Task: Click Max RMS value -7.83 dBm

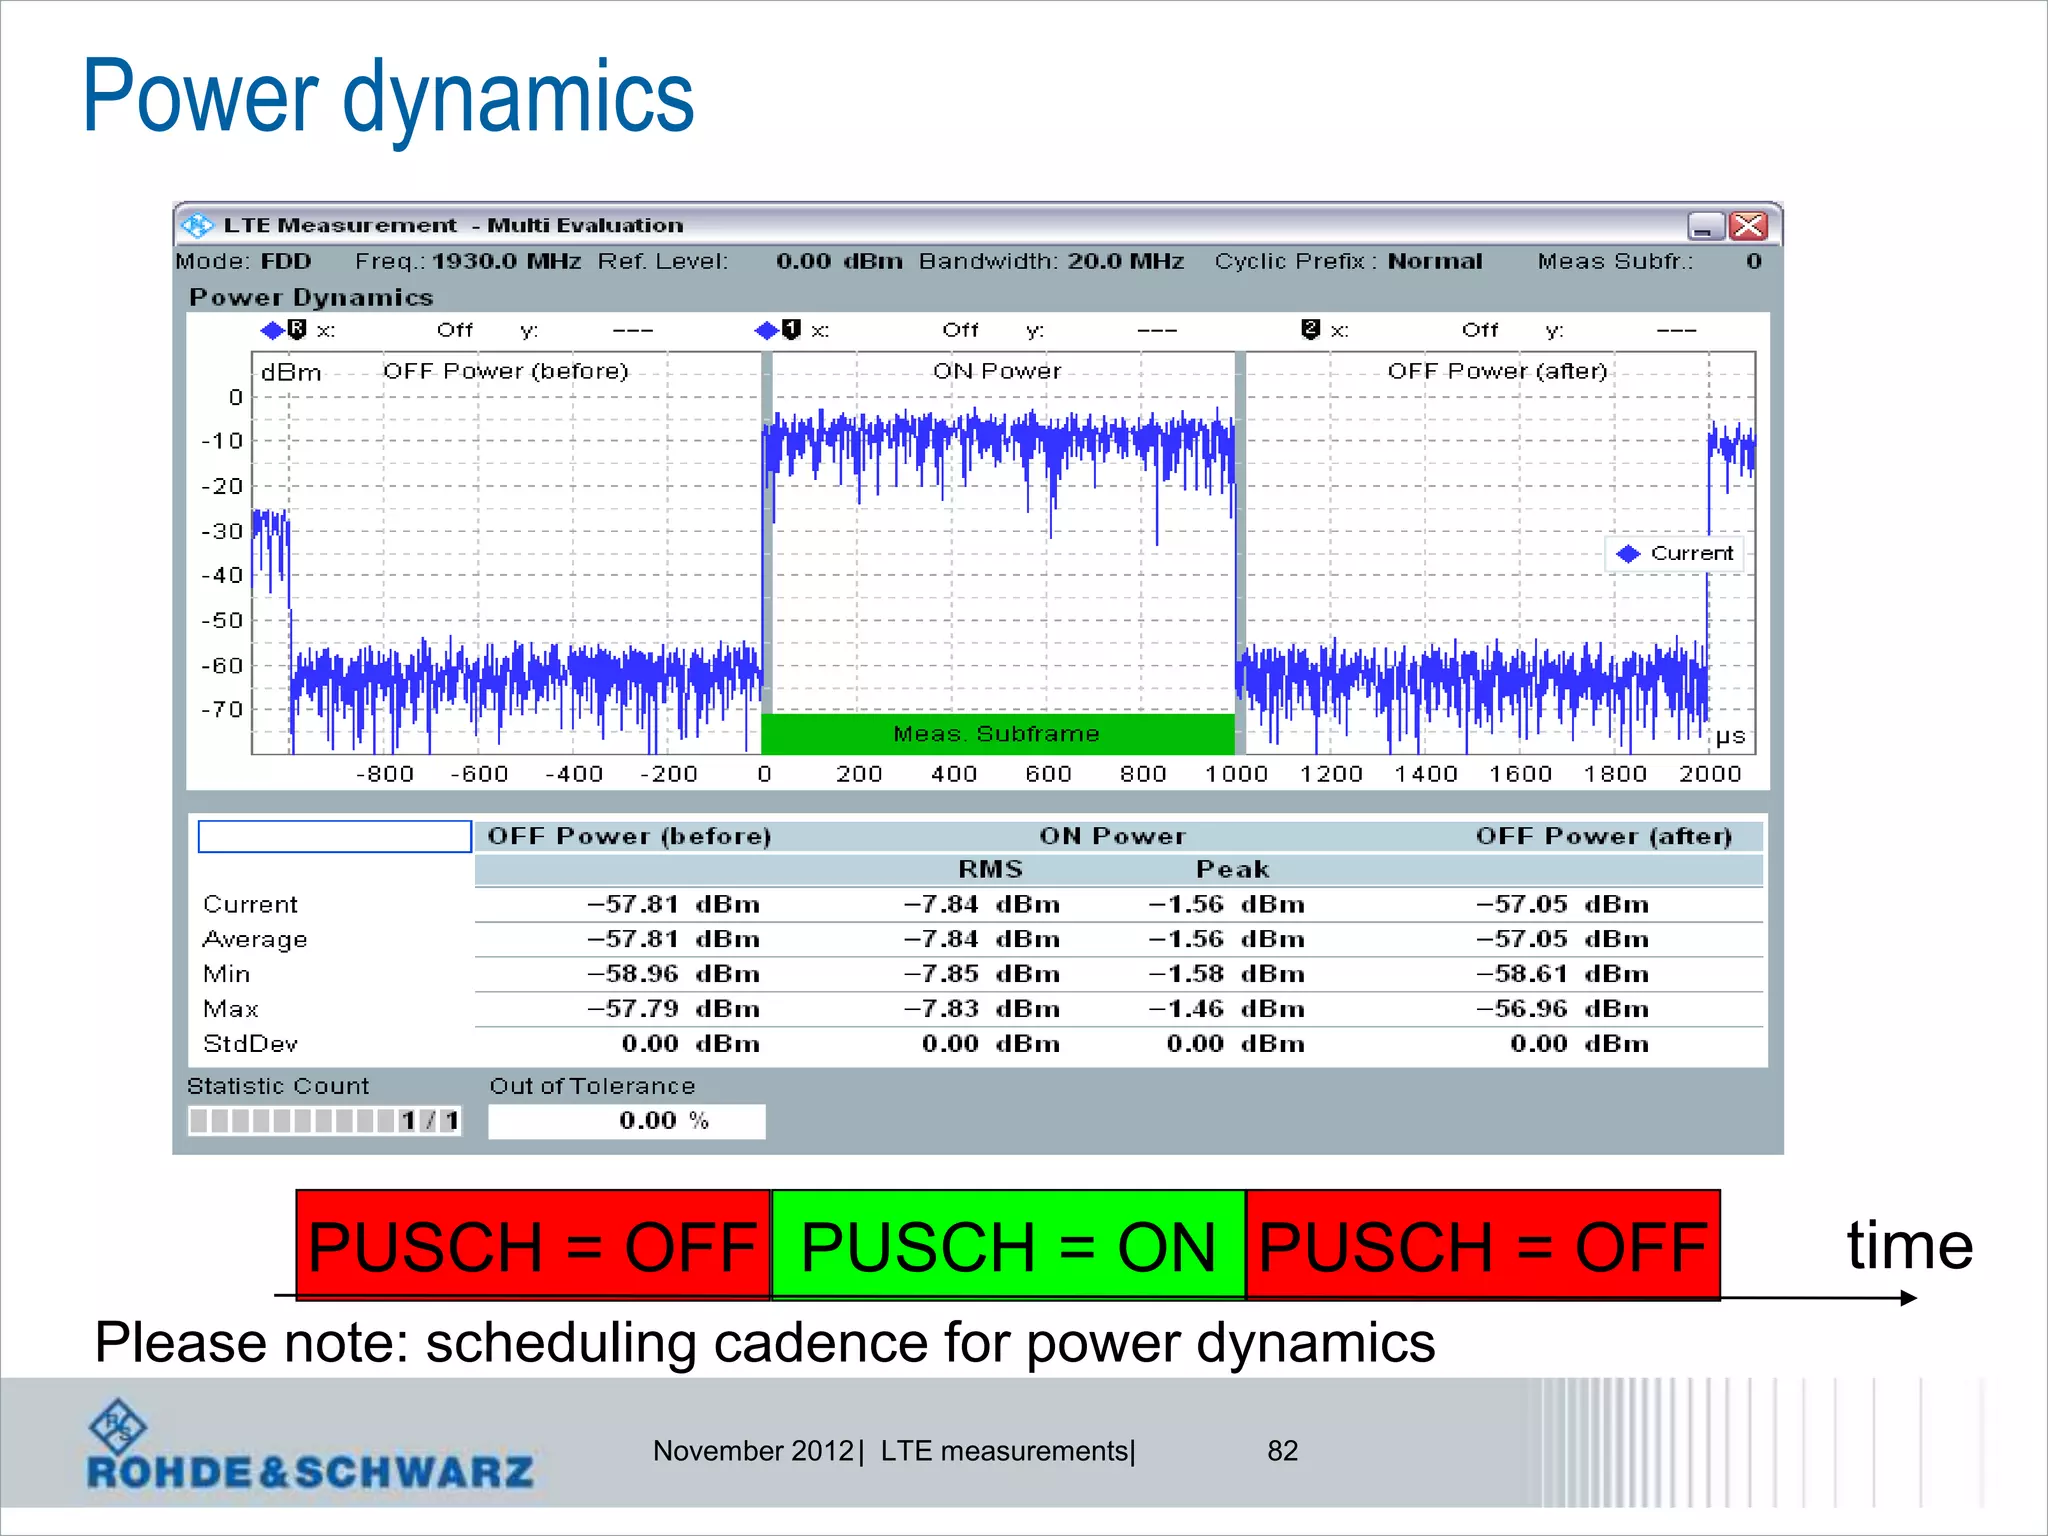Action: 981,1009
